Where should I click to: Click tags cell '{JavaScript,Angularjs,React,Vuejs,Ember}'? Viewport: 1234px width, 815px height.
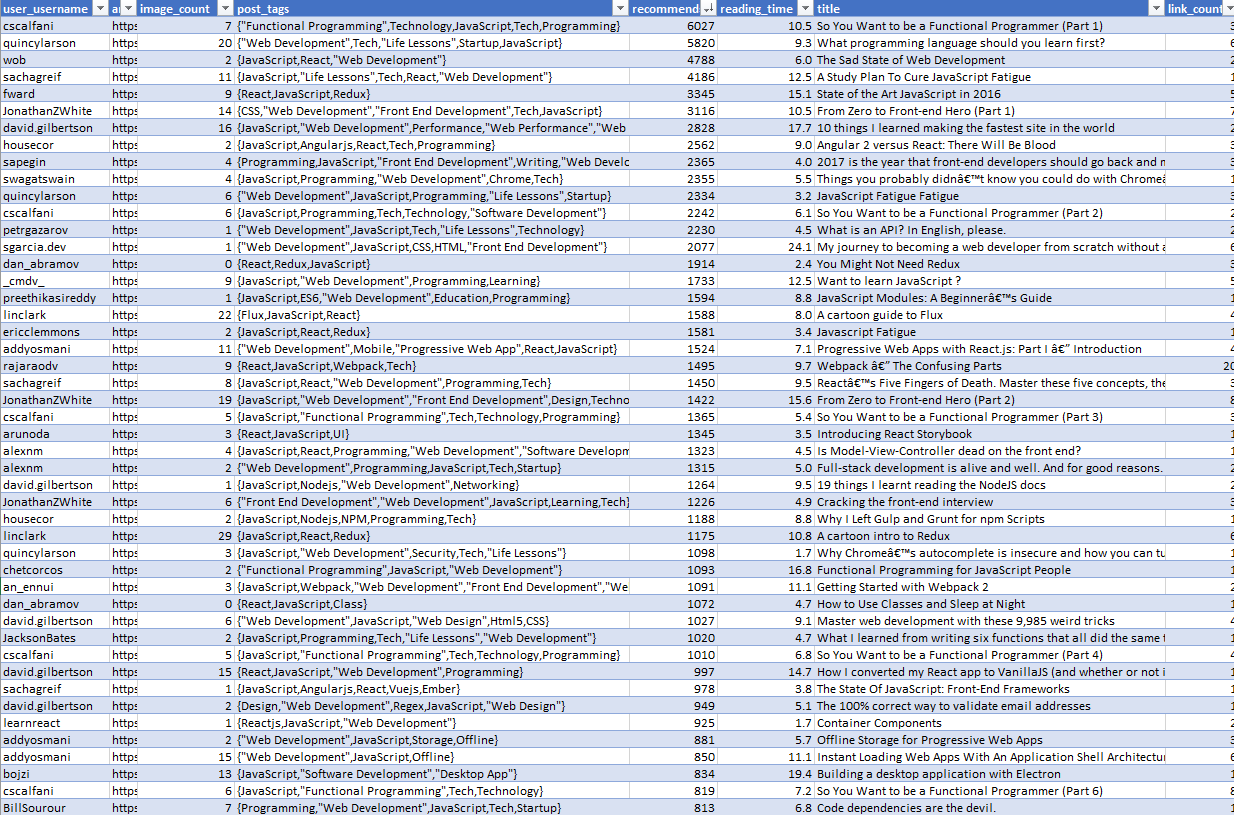point(349,689)
